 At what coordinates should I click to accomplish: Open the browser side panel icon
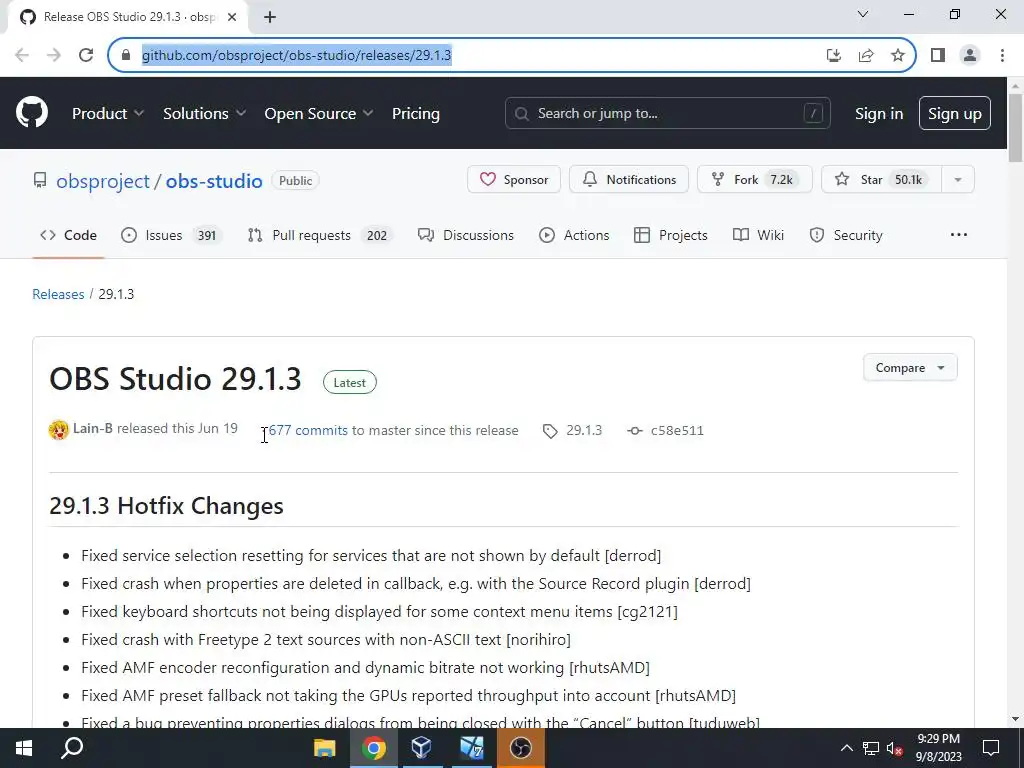pos(938,55)
